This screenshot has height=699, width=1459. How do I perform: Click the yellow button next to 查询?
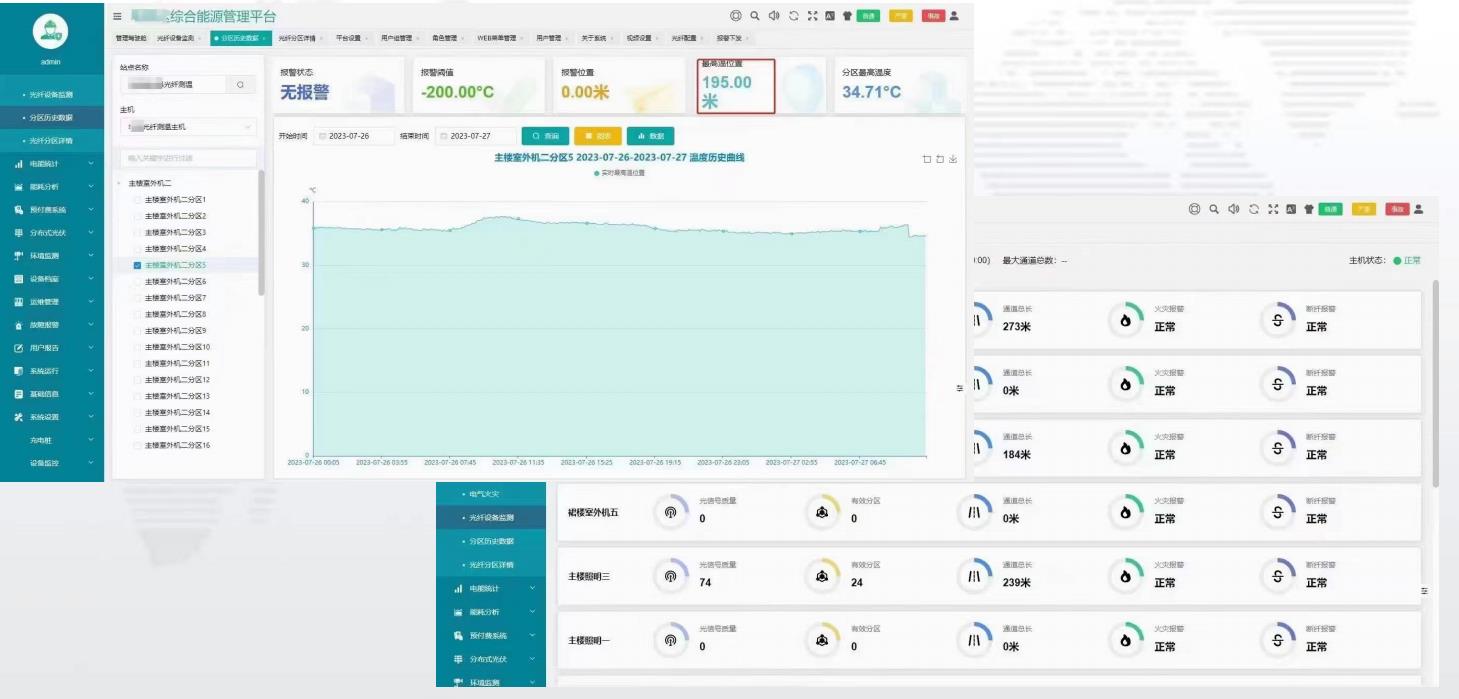[597, 136]
